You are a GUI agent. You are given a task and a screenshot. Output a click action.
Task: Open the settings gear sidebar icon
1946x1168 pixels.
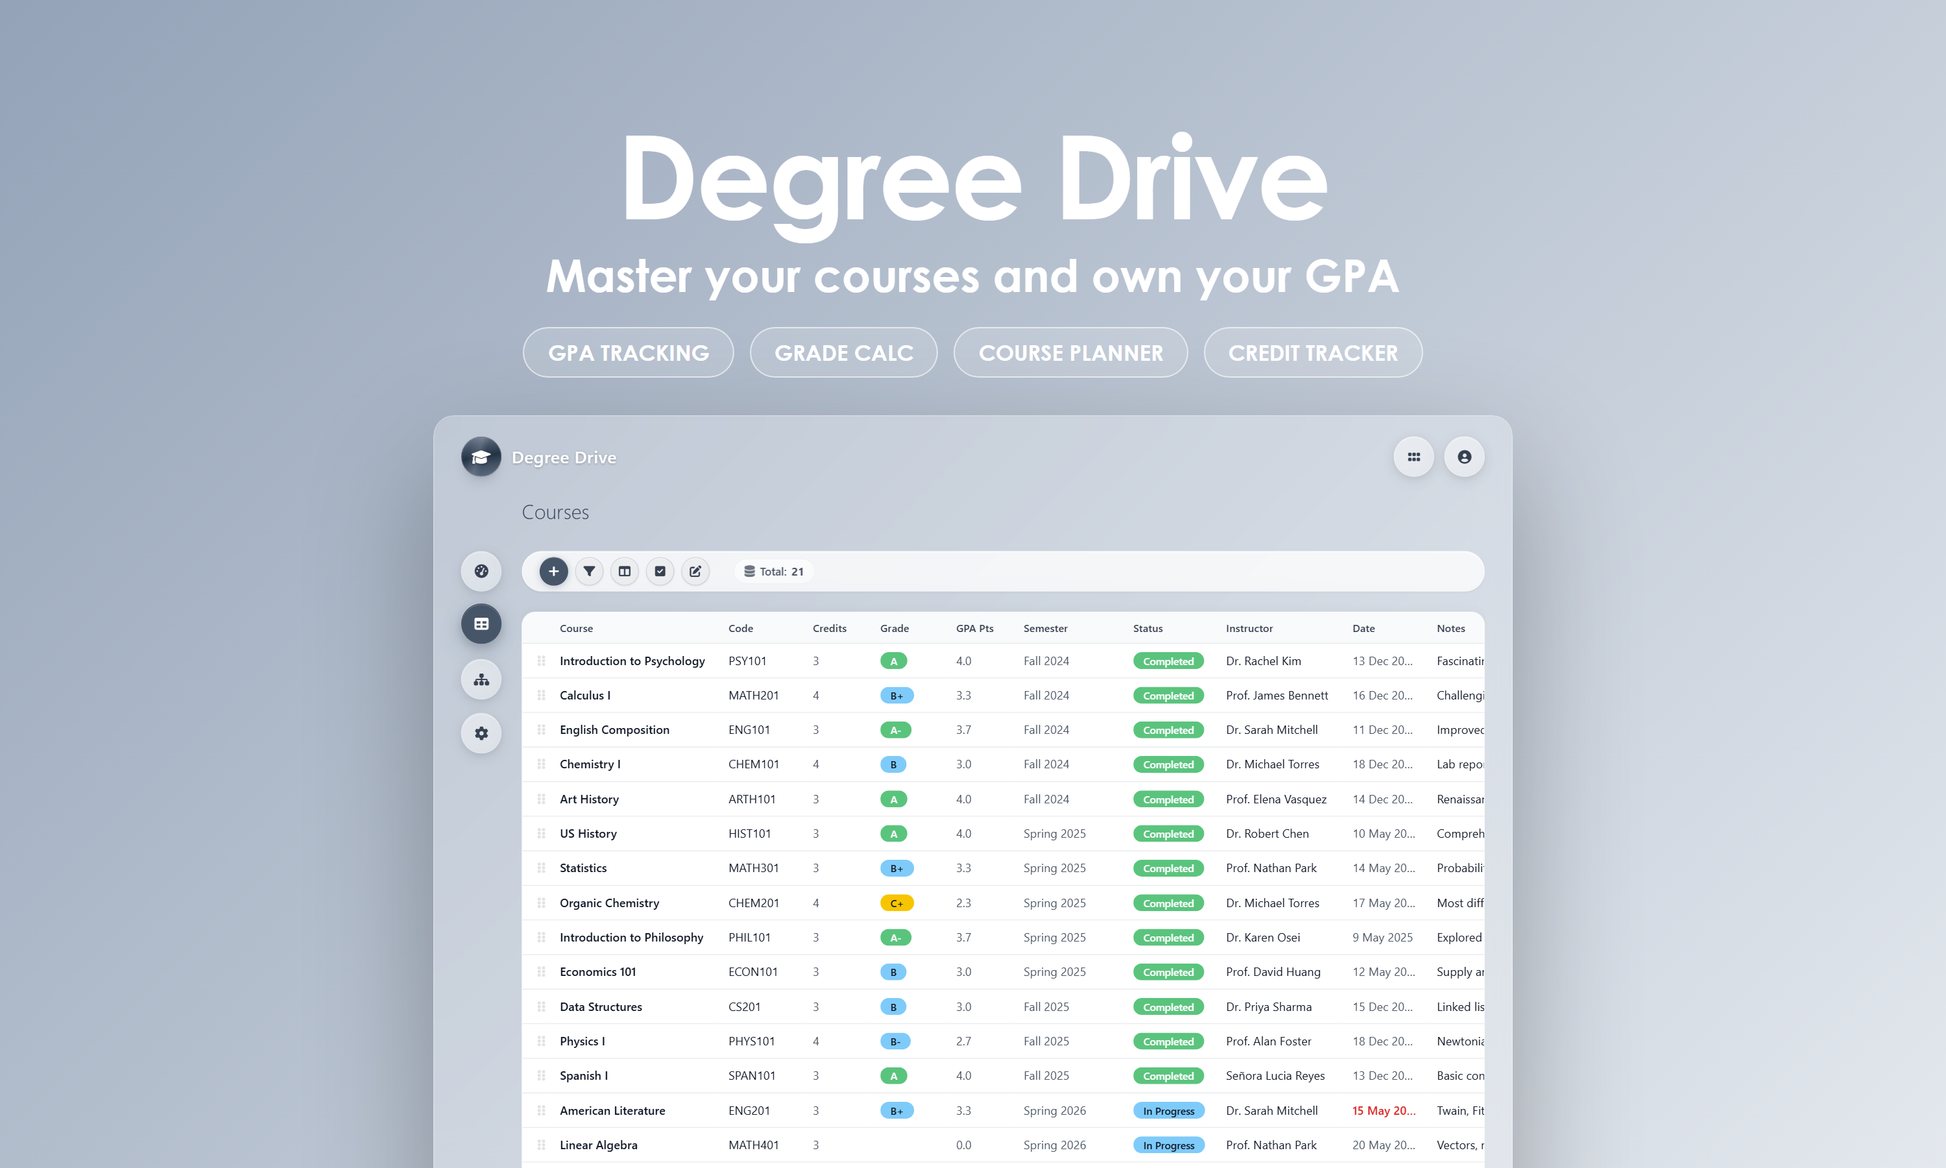tap(481, 733)
